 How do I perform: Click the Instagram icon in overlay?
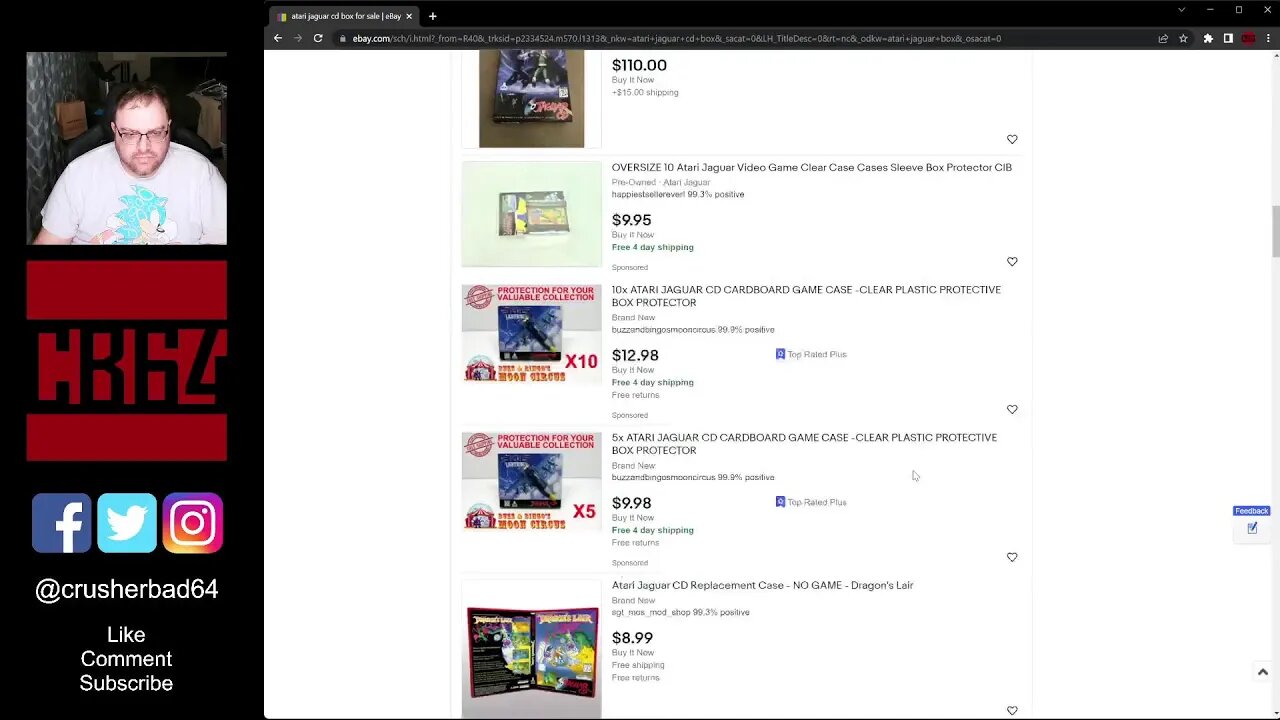point(193,523)
